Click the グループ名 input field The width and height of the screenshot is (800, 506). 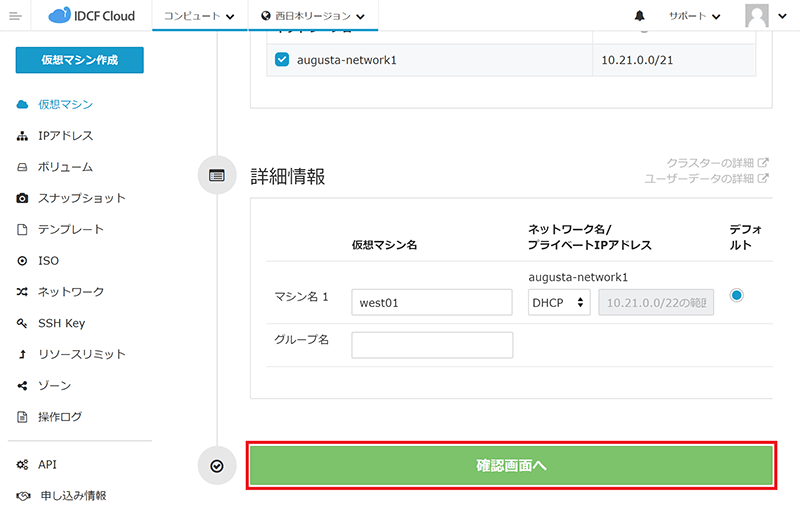click(432, 345)
